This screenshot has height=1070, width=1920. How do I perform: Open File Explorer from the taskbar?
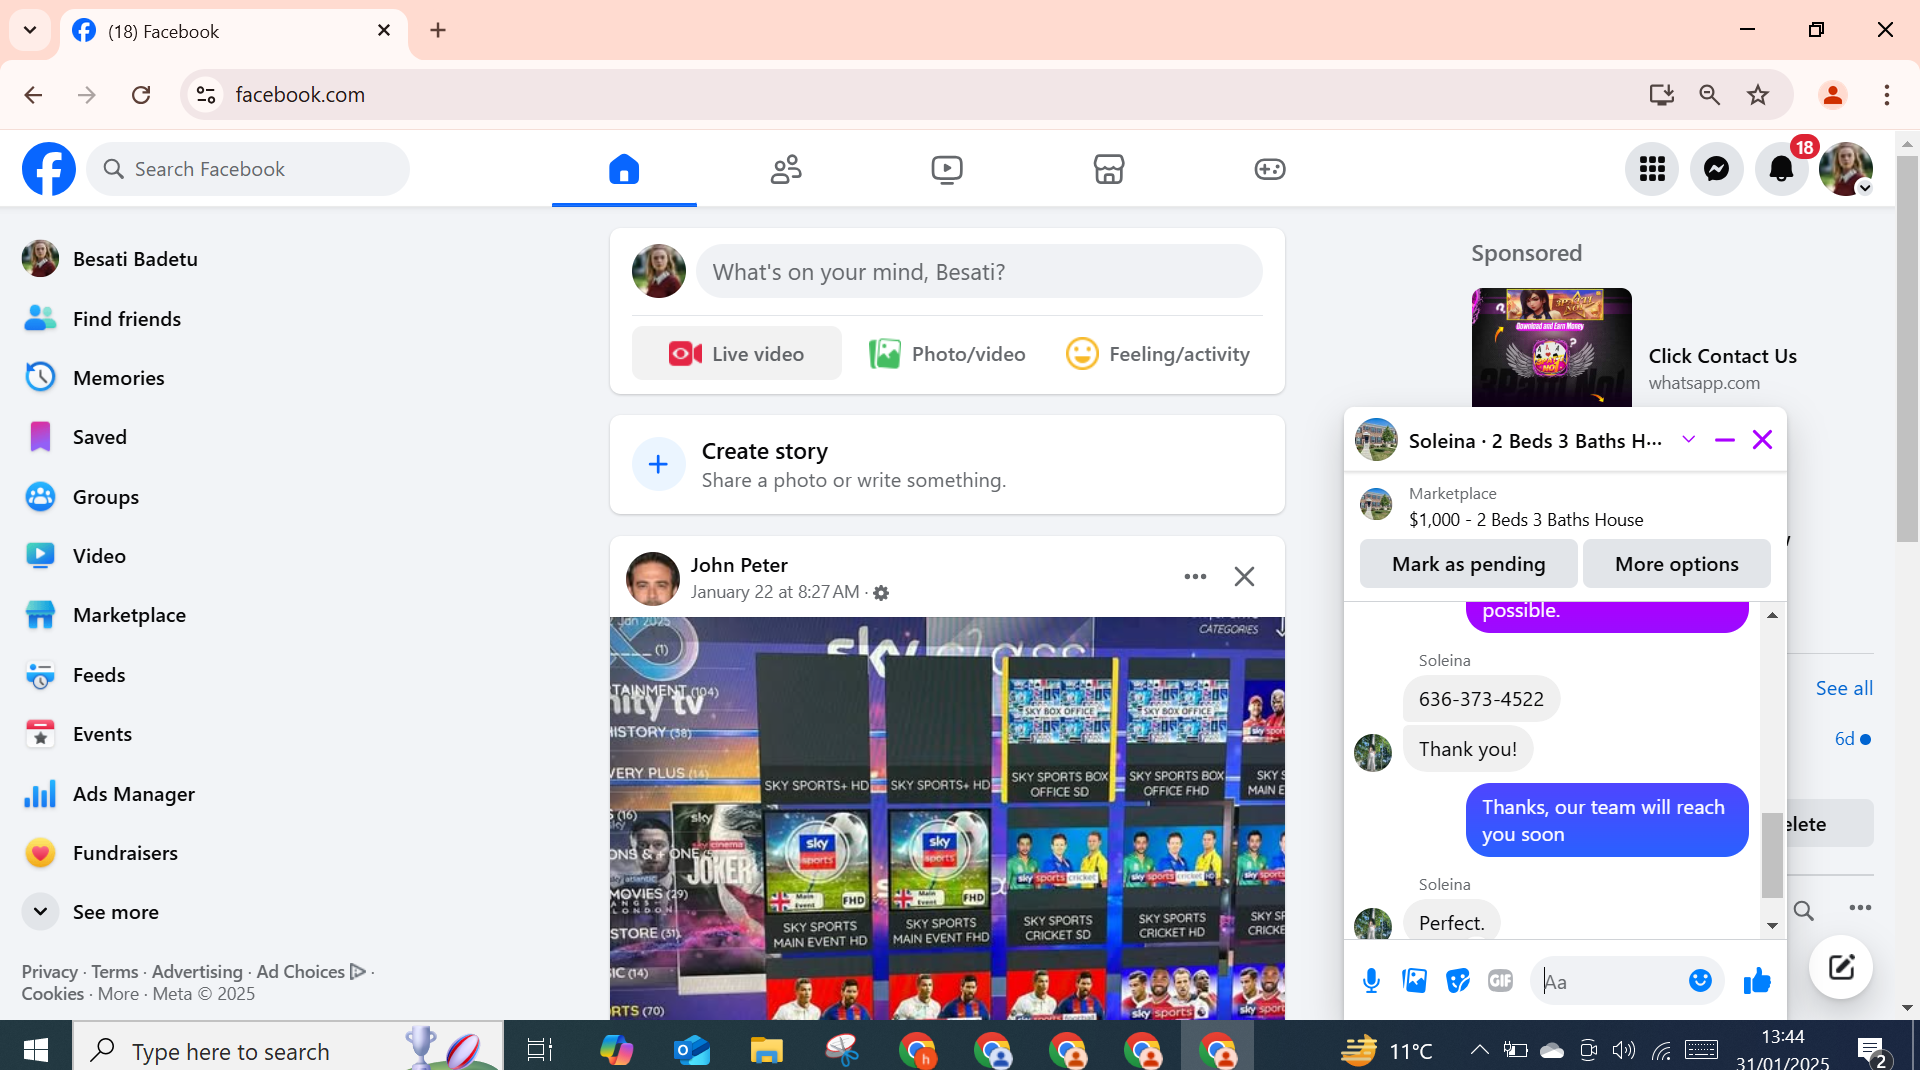(x=767, y=1050)
